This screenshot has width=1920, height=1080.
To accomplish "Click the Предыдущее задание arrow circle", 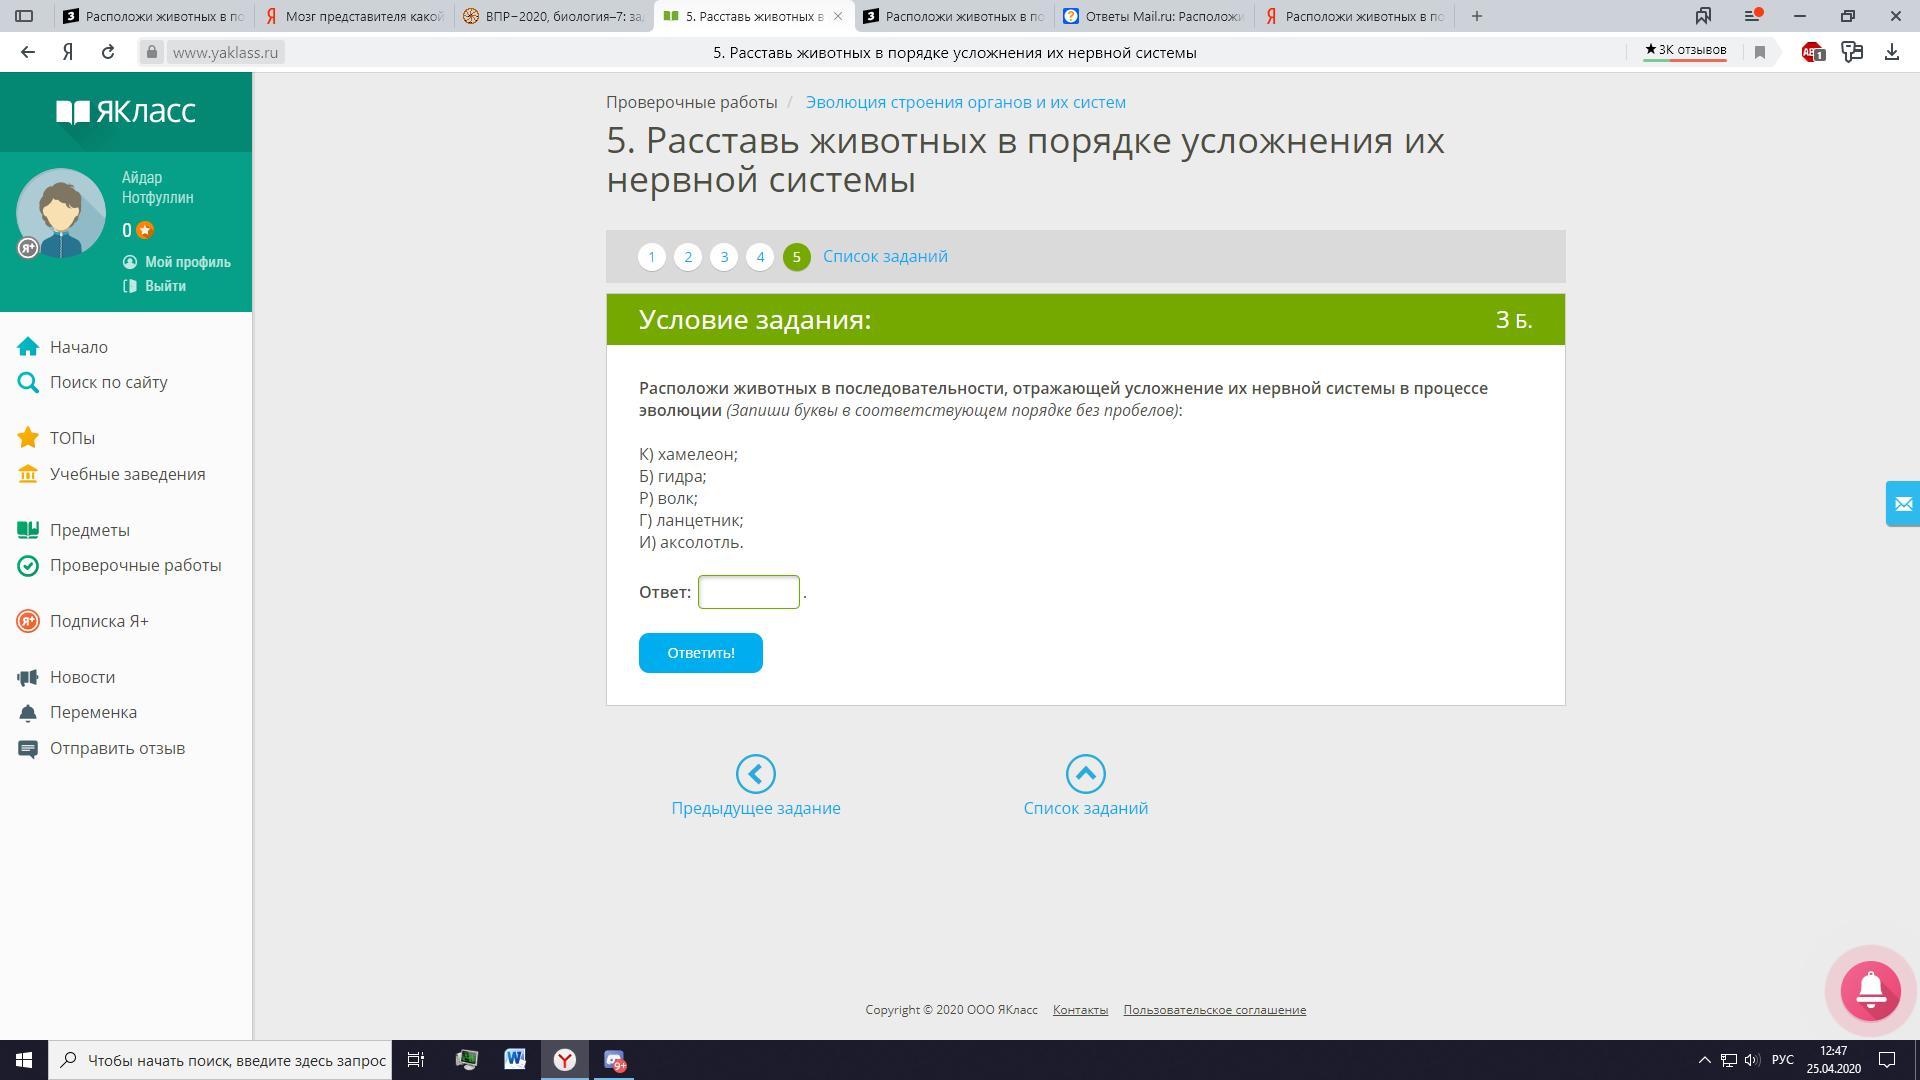I will [755, 774].
